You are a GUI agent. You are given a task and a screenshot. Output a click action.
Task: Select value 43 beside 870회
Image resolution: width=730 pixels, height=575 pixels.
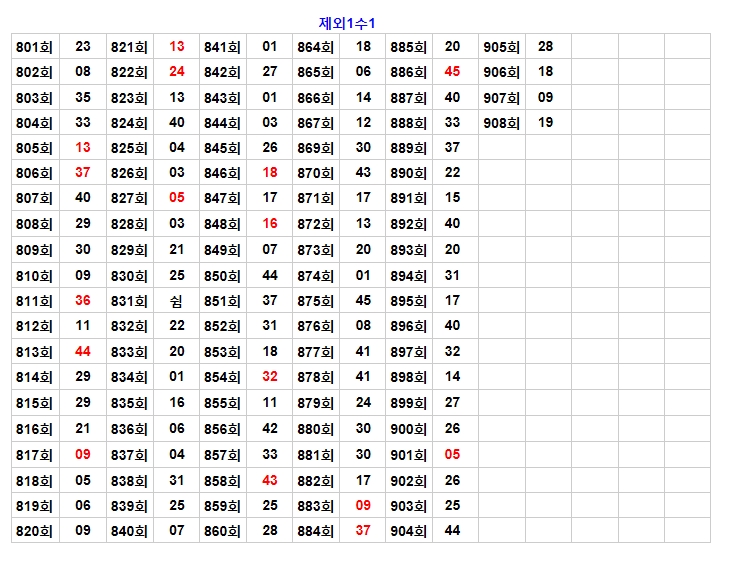coord(363,173)
